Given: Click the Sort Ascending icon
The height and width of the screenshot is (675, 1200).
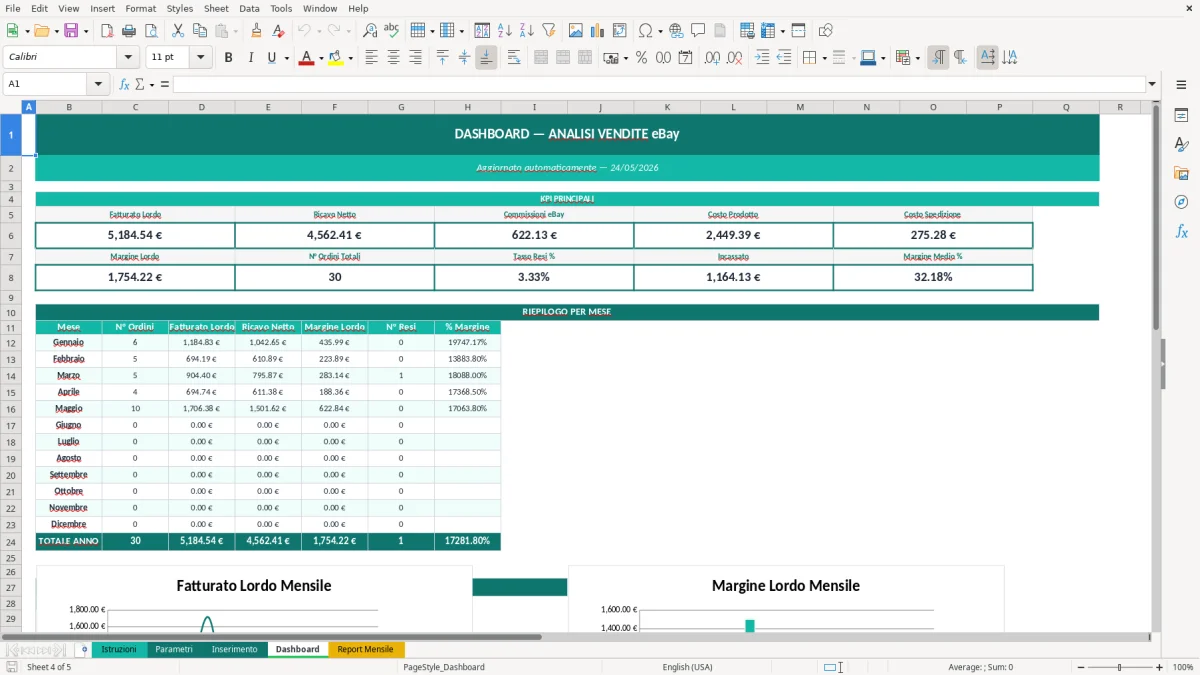Looking at the screenshot, I should click(x=504, y=31).
